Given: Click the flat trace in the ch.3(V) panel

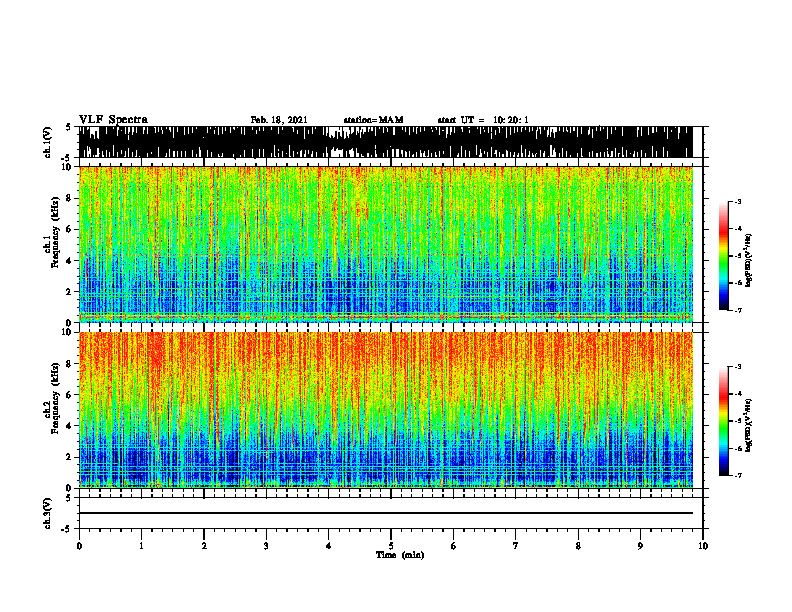Looking at the screenshot, I should pos(385,513).
